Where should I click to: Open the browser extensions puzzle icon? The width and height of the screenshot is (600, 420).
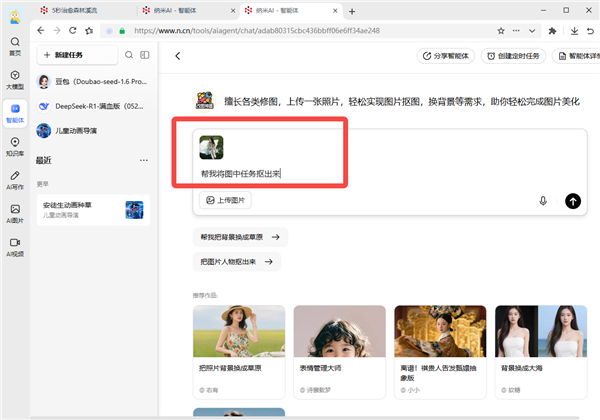click(x=552, y=31)
